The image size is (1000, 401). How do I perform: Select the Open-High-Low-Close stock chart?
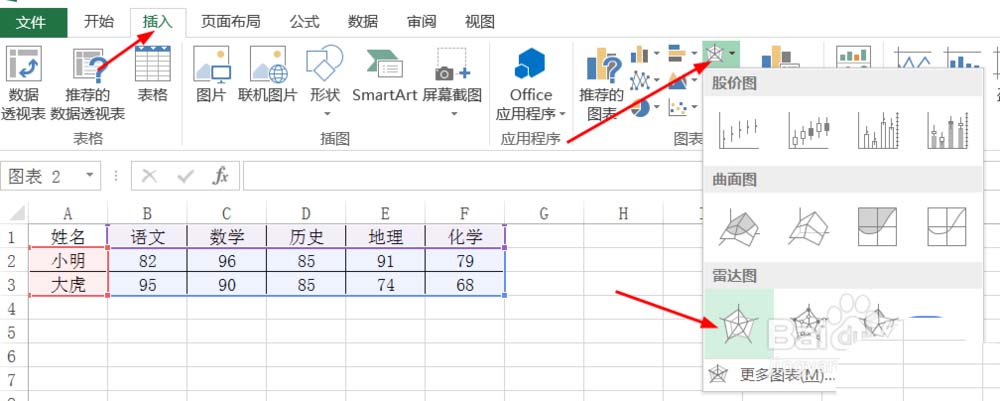809,131
